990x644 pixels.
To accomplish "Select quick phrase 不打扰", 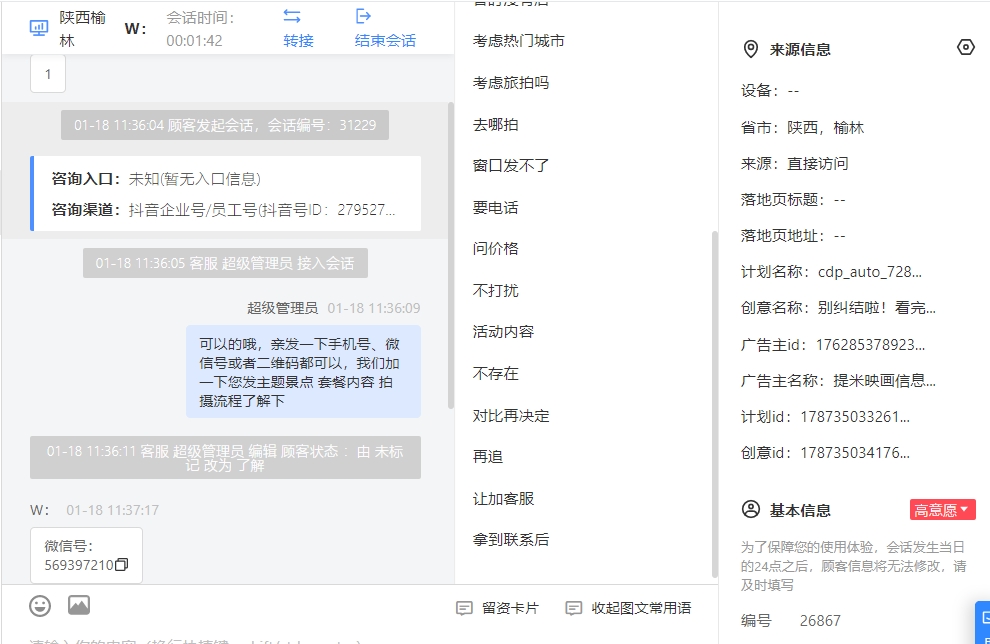I will 496,290.
